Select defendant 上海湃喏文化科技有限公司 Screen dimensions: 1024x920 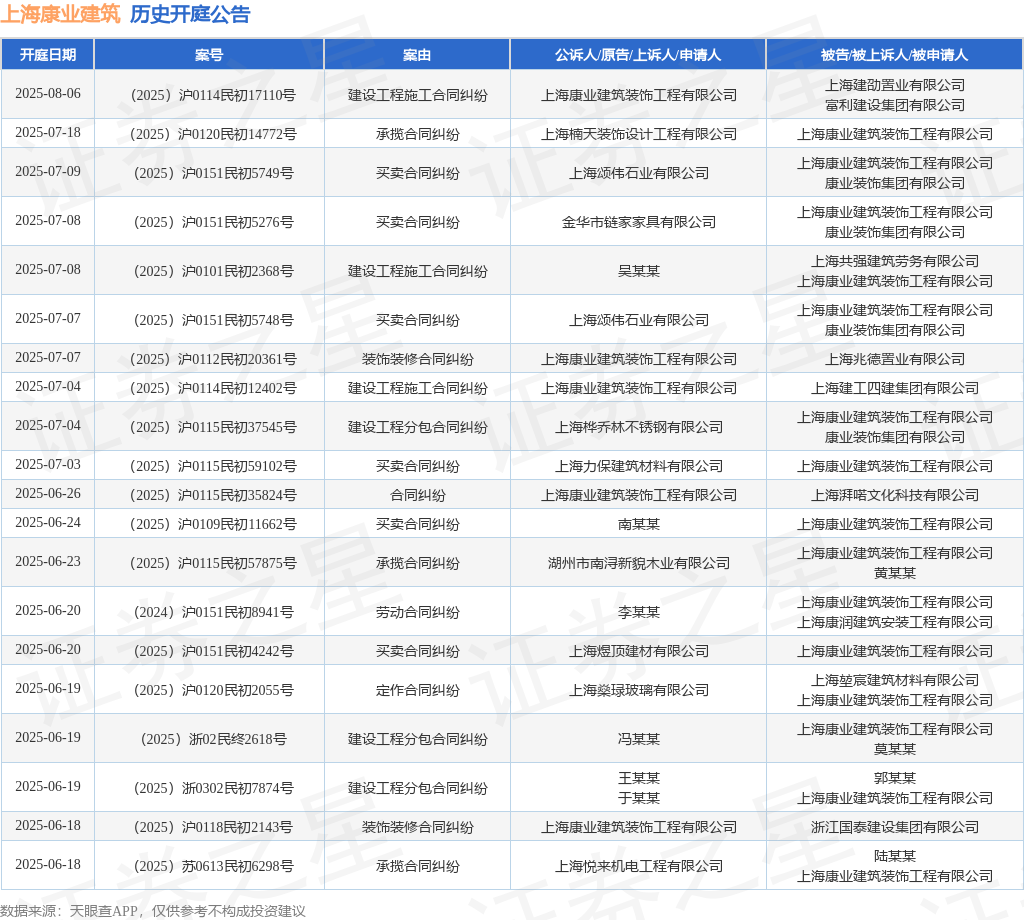[x=895, y=495]
